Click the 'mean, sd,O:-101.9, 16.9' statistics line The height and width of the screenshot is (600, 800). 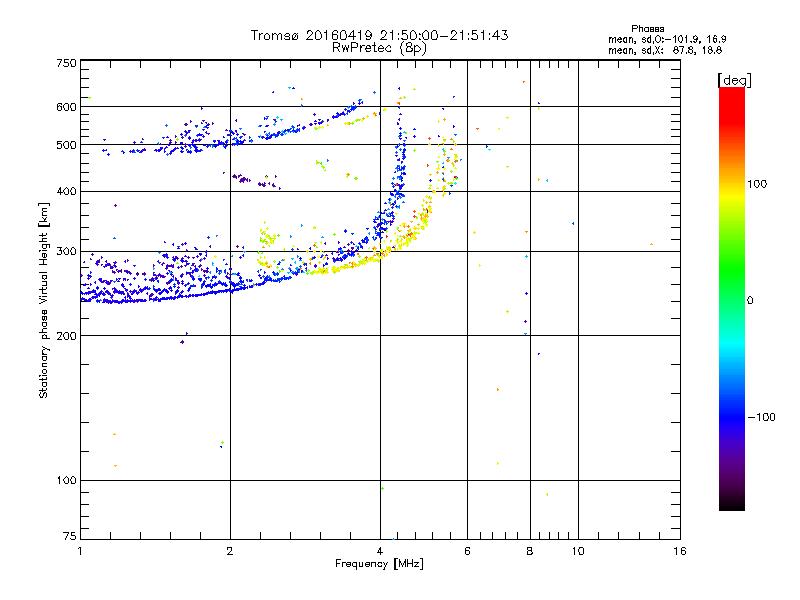[x=667, y=39]
